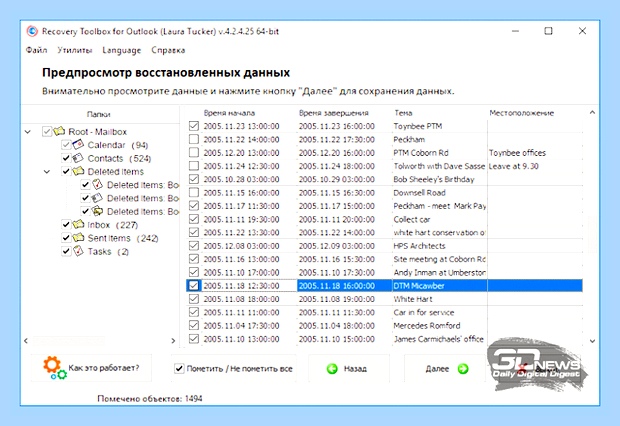Click the Calendar folder icon
Screen dimensions: 620x426
coord(78,144)
